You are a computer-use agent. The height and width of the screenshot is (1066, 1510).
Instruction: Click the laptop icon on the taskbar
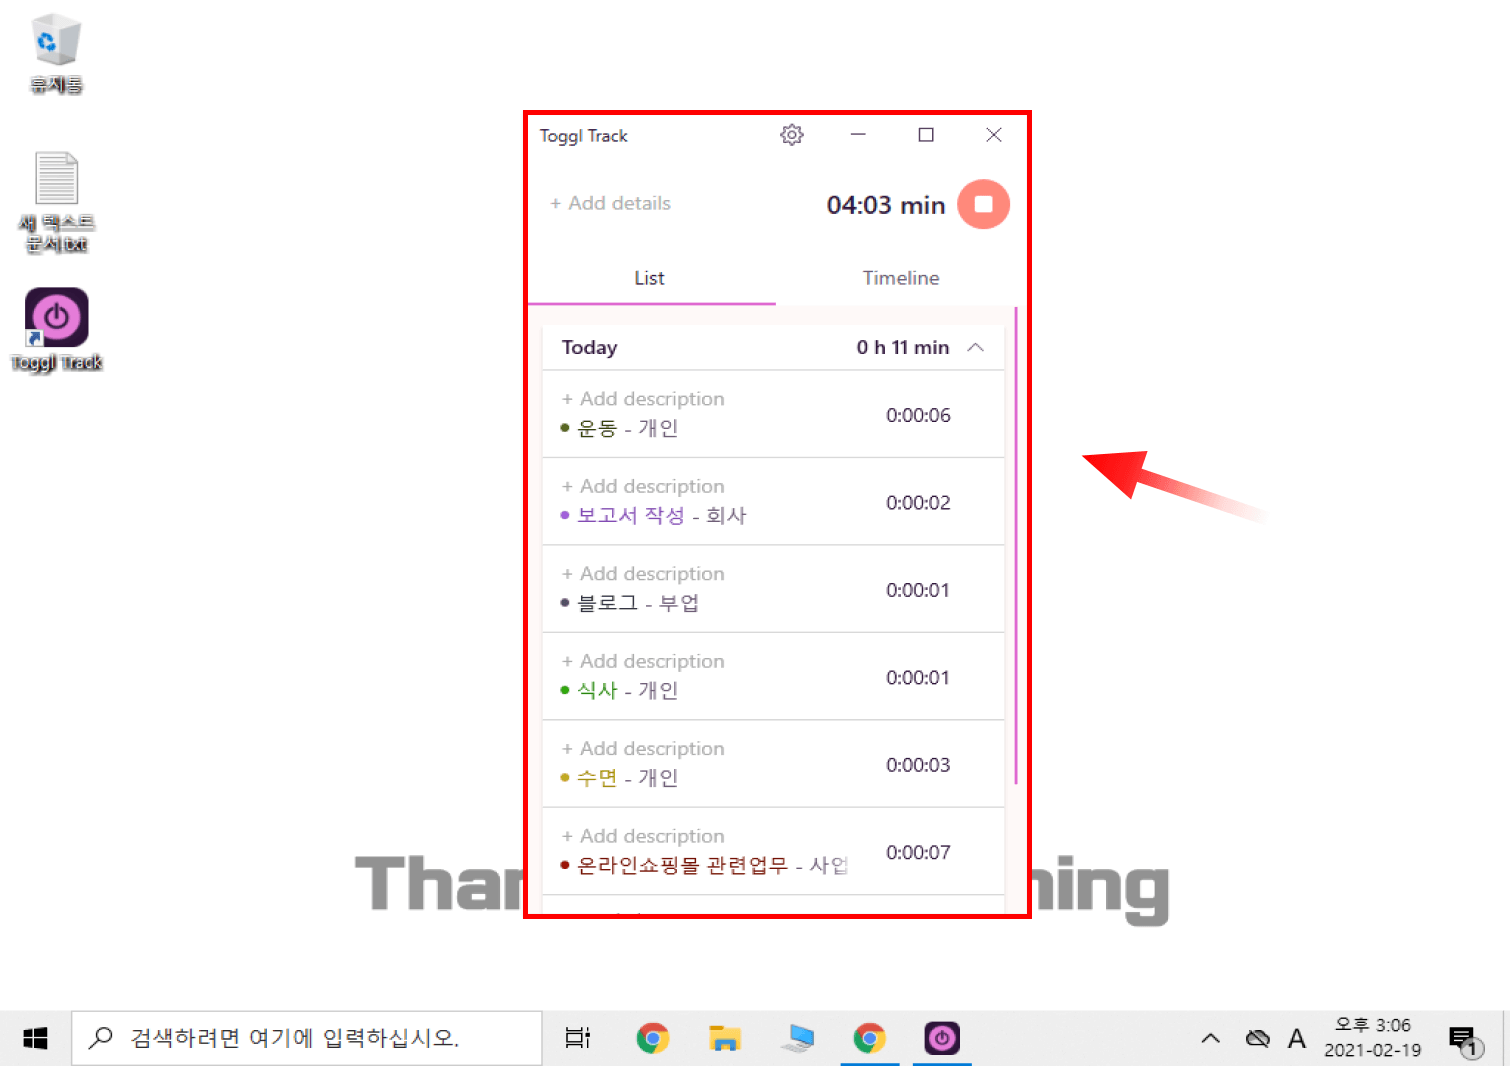tap(798, 1039)
